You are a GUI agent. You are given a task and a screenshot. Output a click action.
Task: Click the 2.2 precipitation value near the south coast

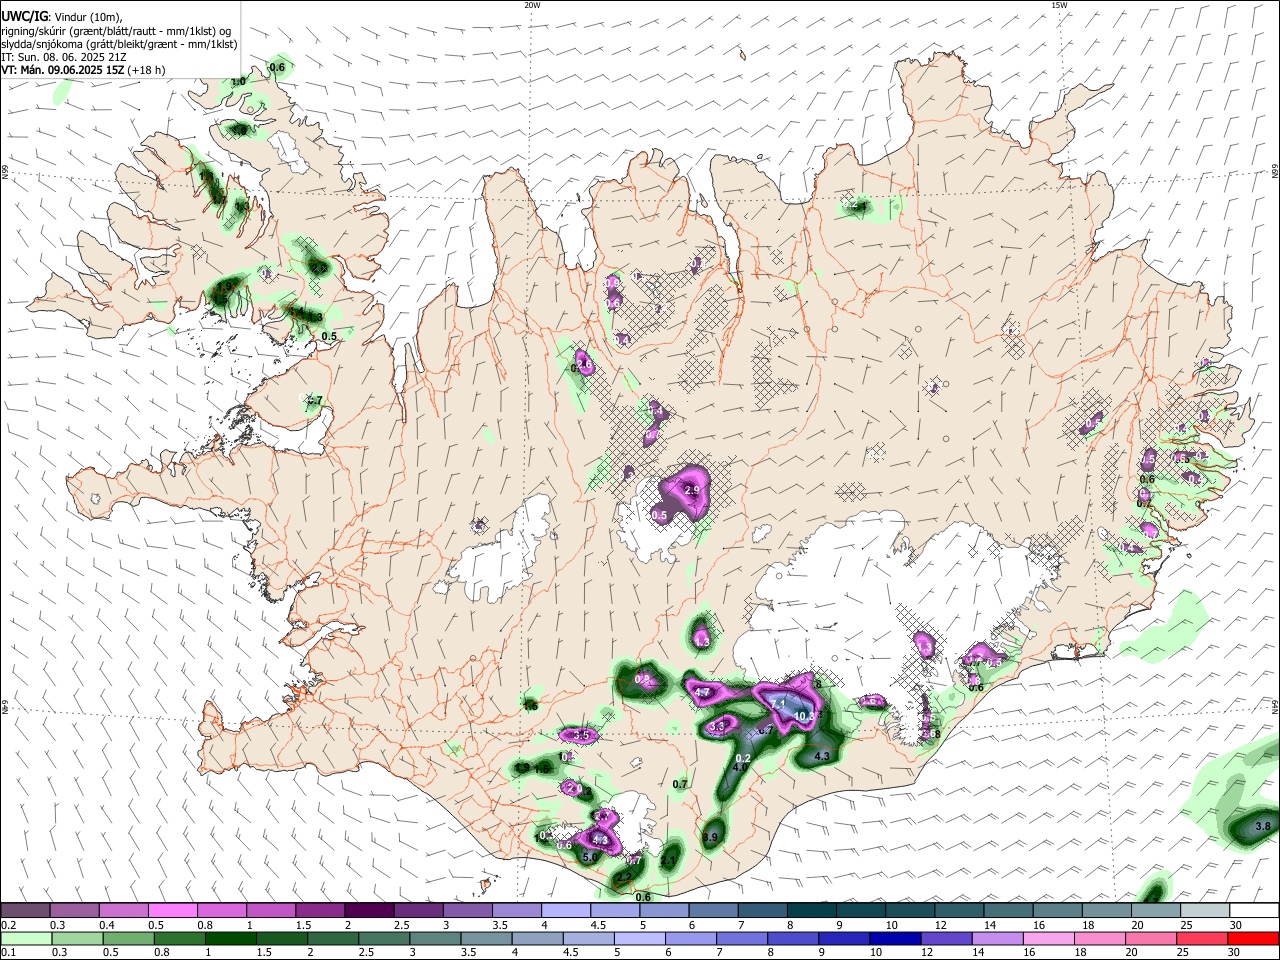click(x=622, y=877)
